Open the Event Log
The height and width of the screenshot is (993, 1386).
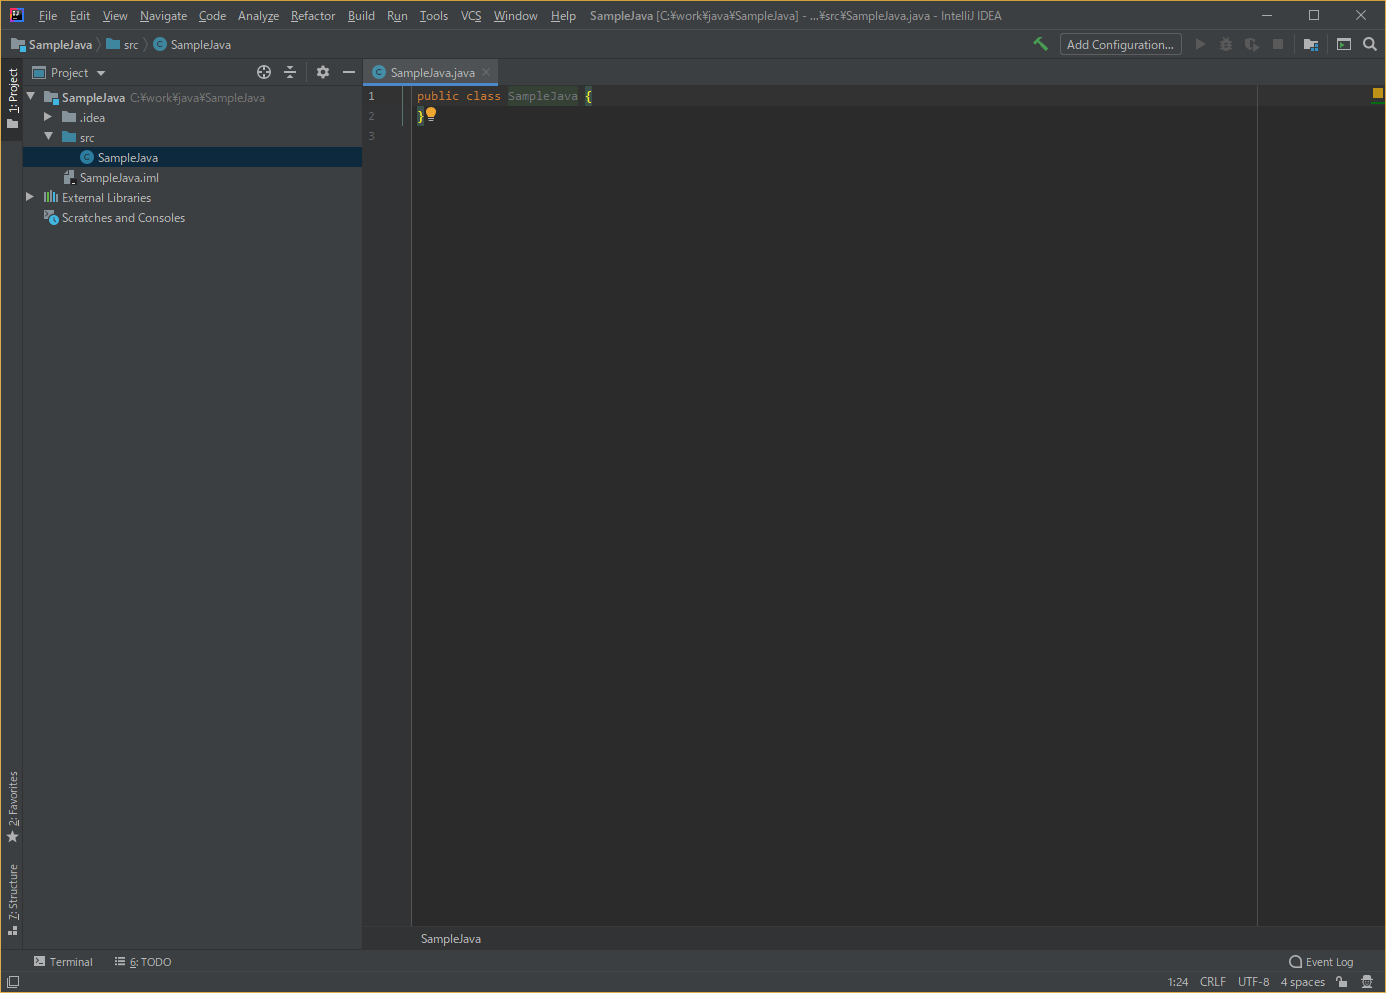click(1321, 962)
